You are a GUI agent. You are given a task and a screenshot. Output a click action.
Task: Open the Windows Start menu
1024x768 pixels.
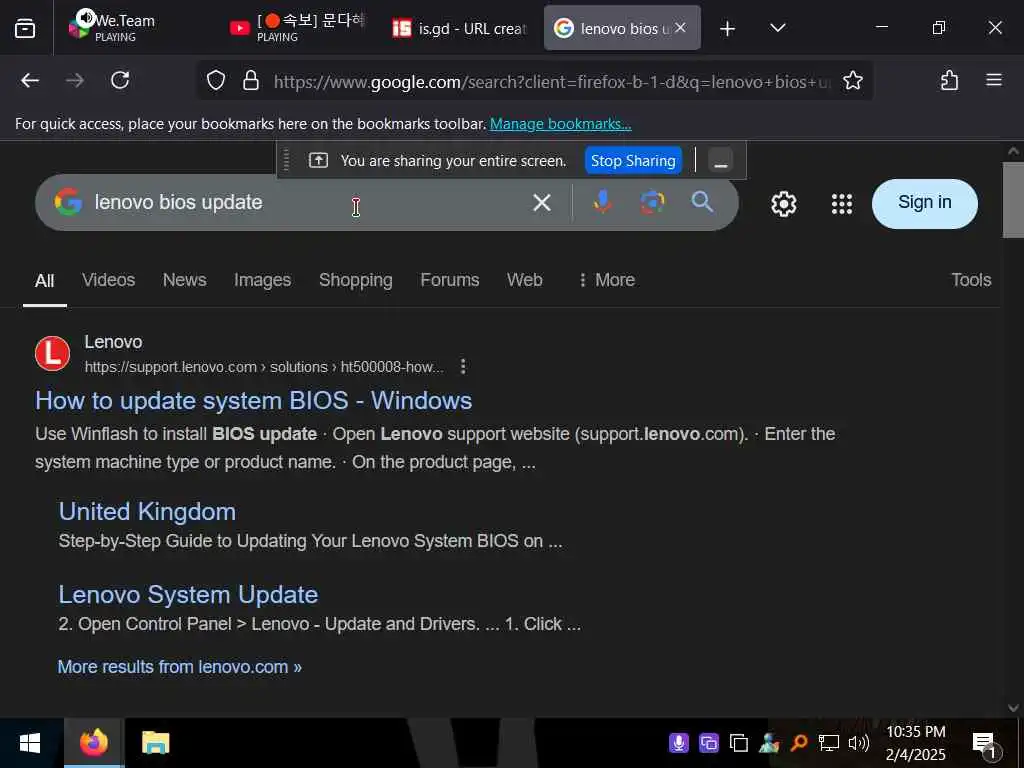[30, 743]
